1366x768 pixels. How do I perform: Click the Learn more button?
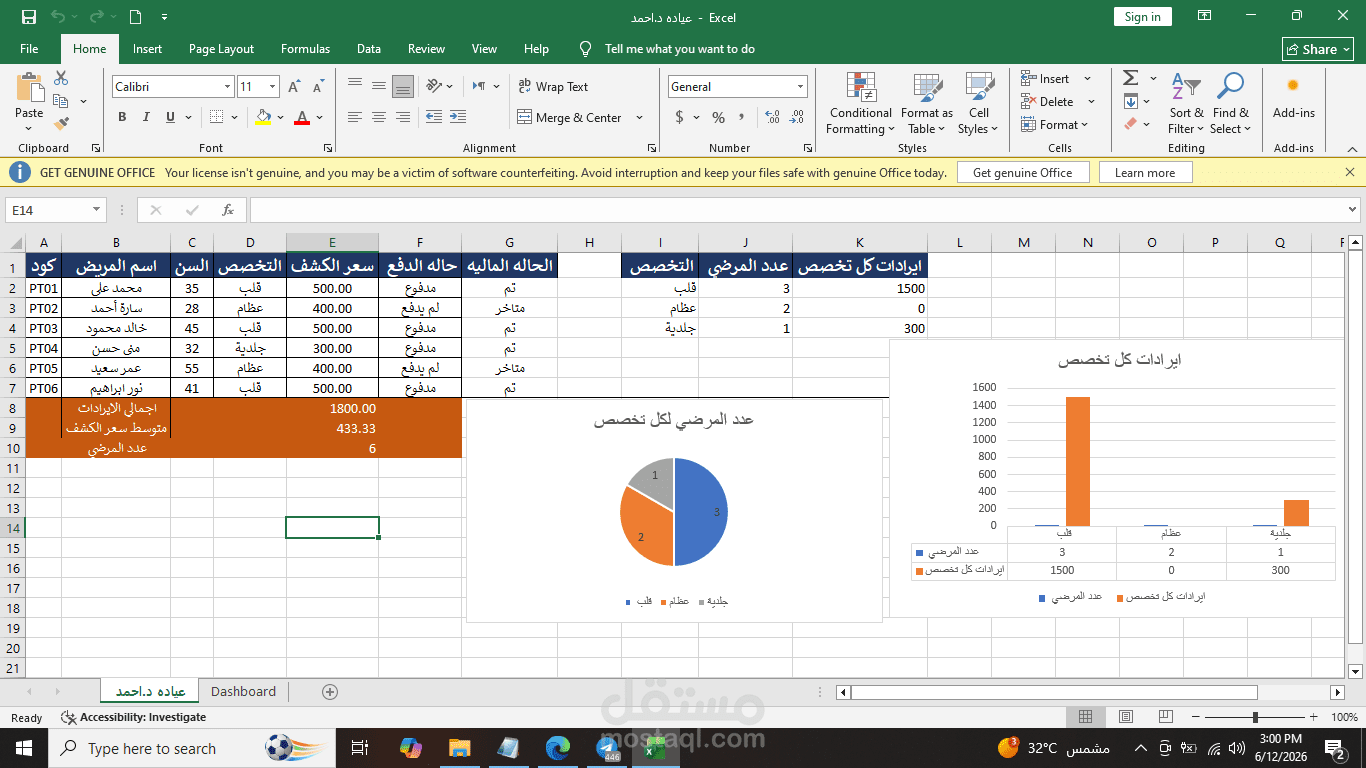click(1145, 173)
